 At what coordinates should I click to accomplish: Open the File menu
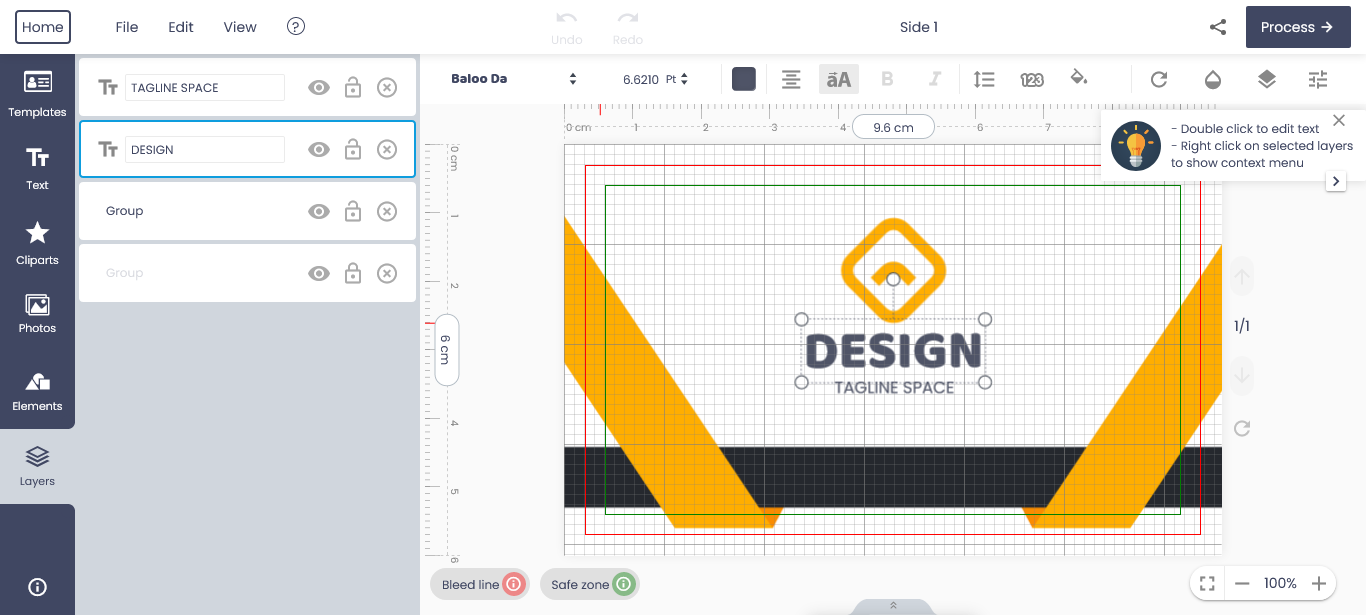point(127,27)
